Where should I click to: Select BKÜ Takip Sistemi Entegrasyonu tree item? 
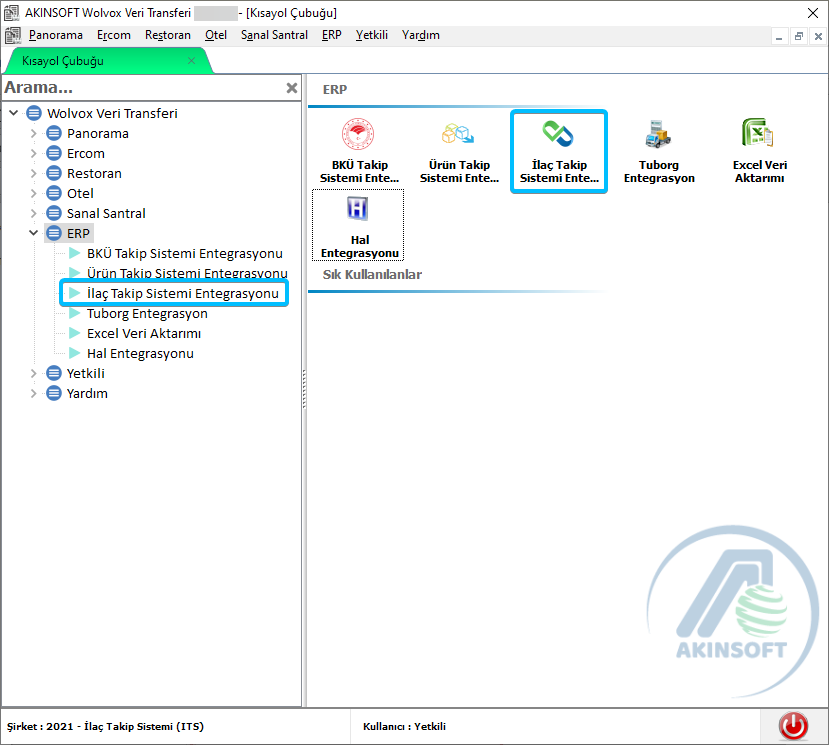(x=185, y=253)
